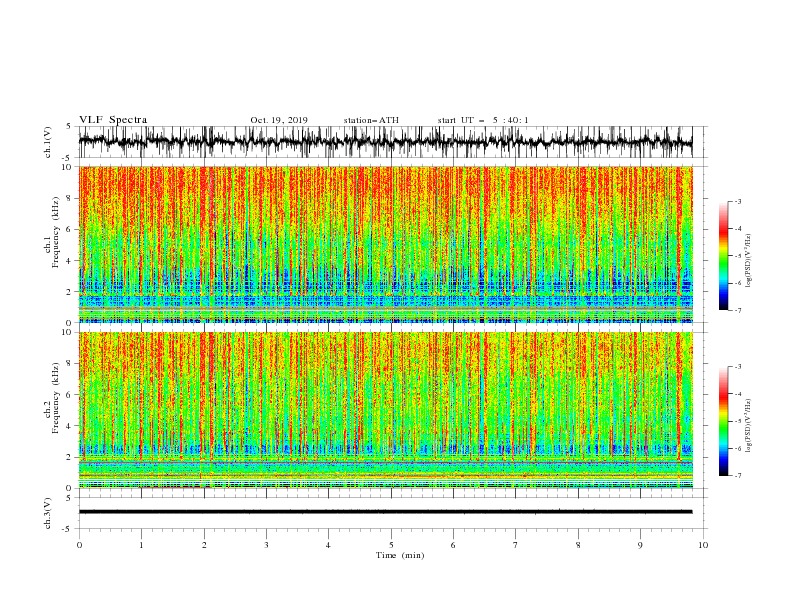Click the "7" tick on the time axis
Viewport: 792px width, 612px height.
(x=516, y=545)
